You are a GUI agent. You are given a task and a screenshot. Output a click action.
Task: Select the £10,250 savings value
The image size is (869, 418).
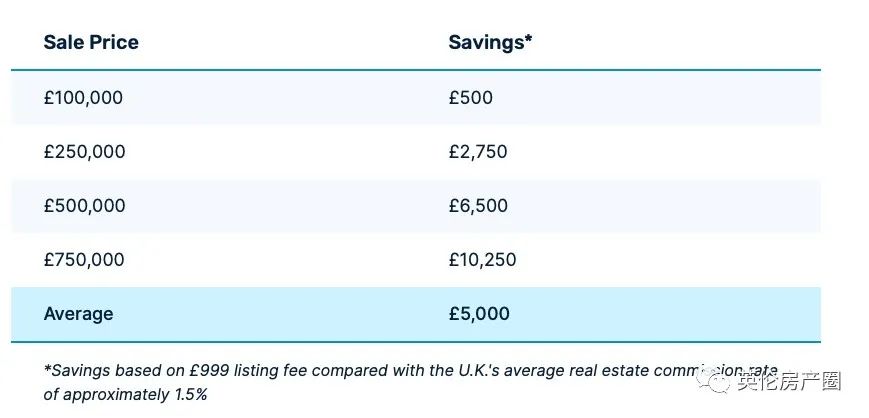(x=482, y=259)
